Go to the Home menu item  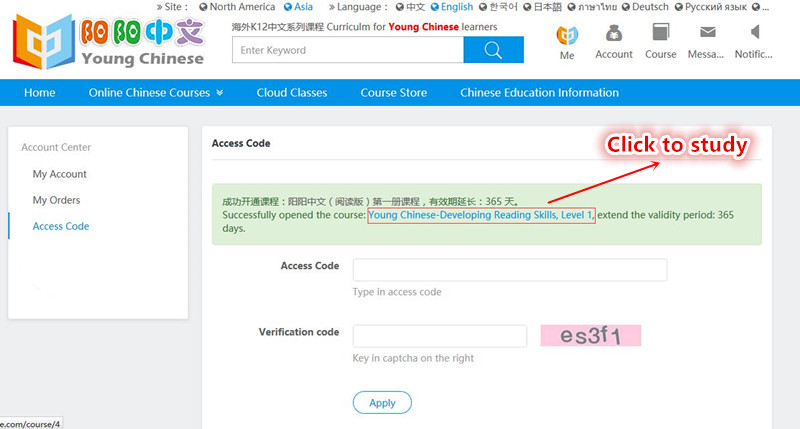(39, 92)
